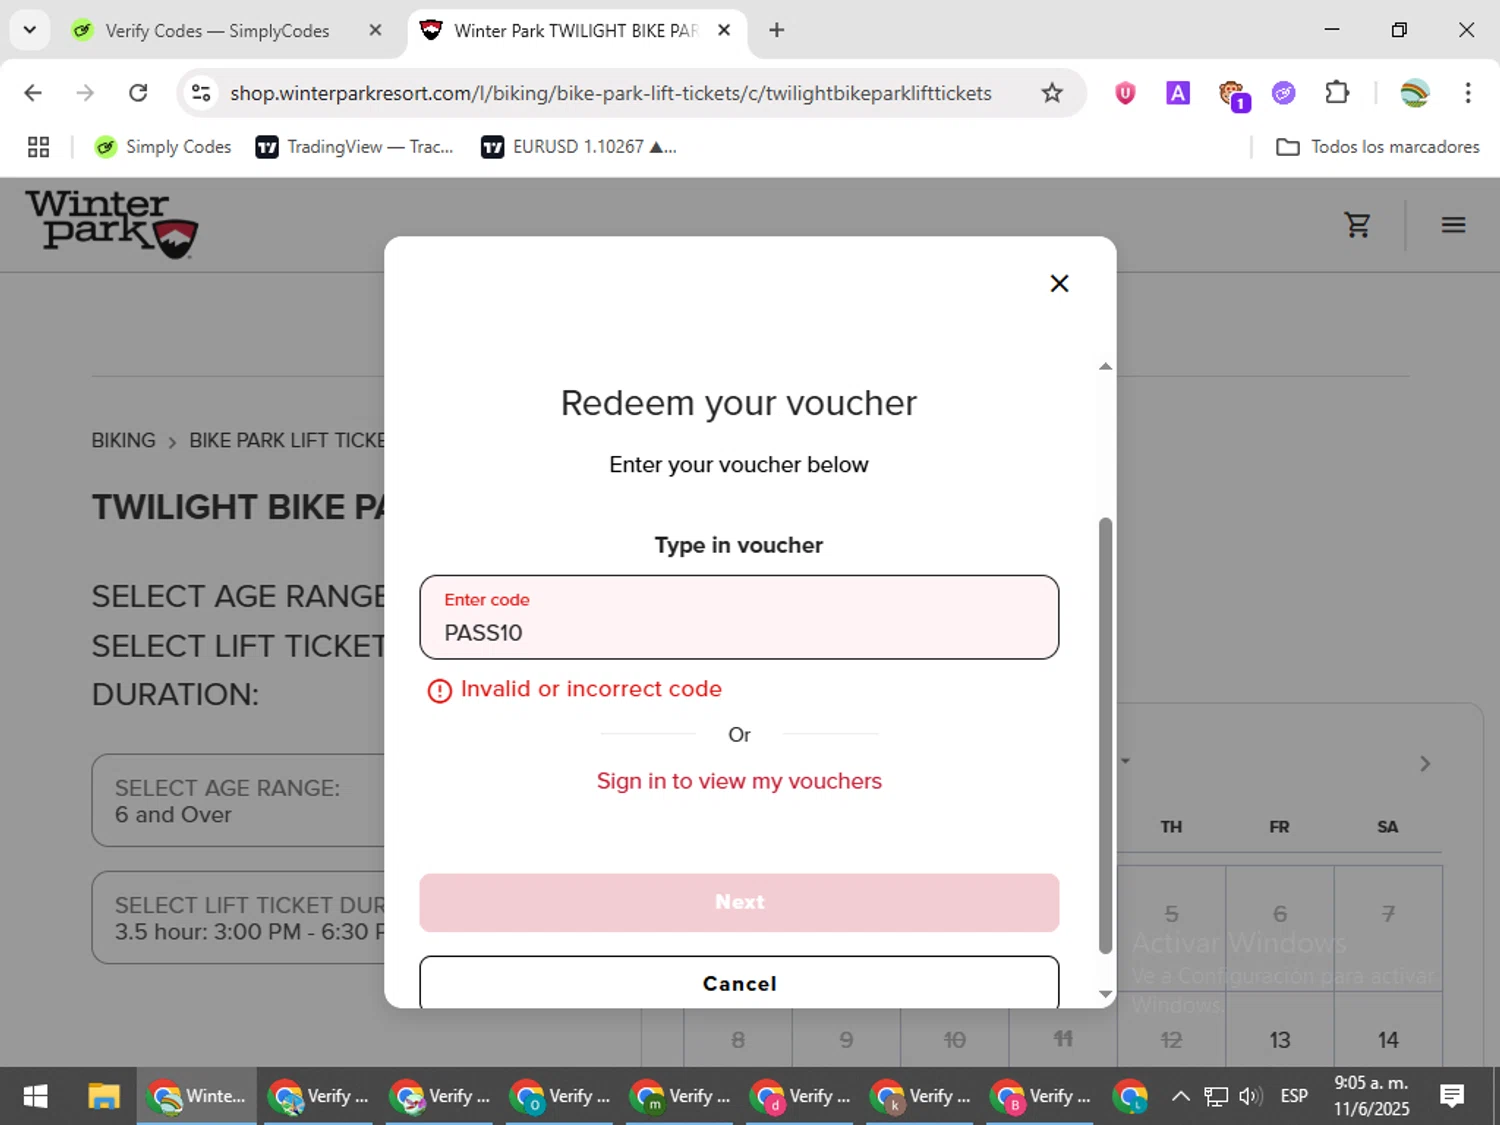Open tab search dropdown arrow
The height and width of the screenshot is (1125, 1500).
[x=29, y=30]
